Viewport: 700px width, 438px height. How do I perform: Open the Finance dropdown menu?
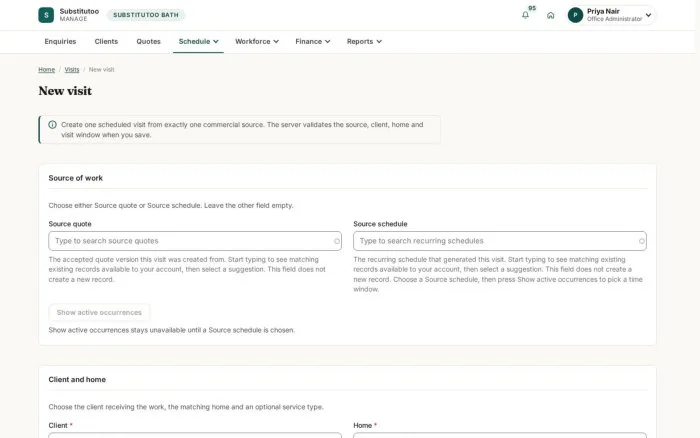312,42
